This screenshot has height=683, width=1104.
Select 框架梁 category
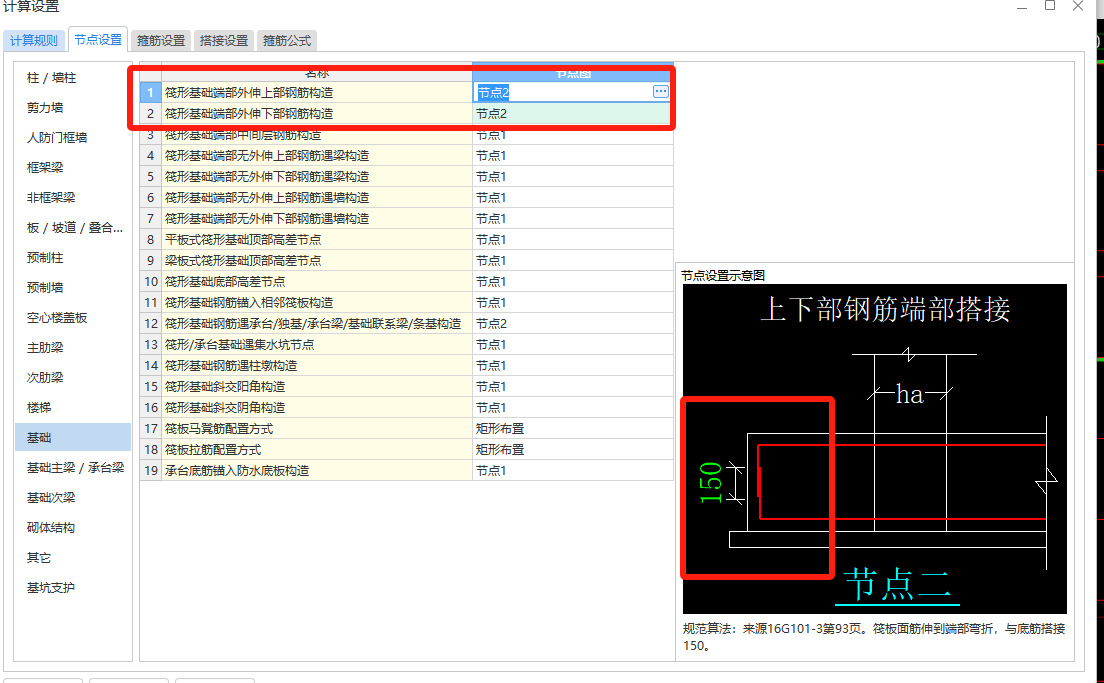45,168
